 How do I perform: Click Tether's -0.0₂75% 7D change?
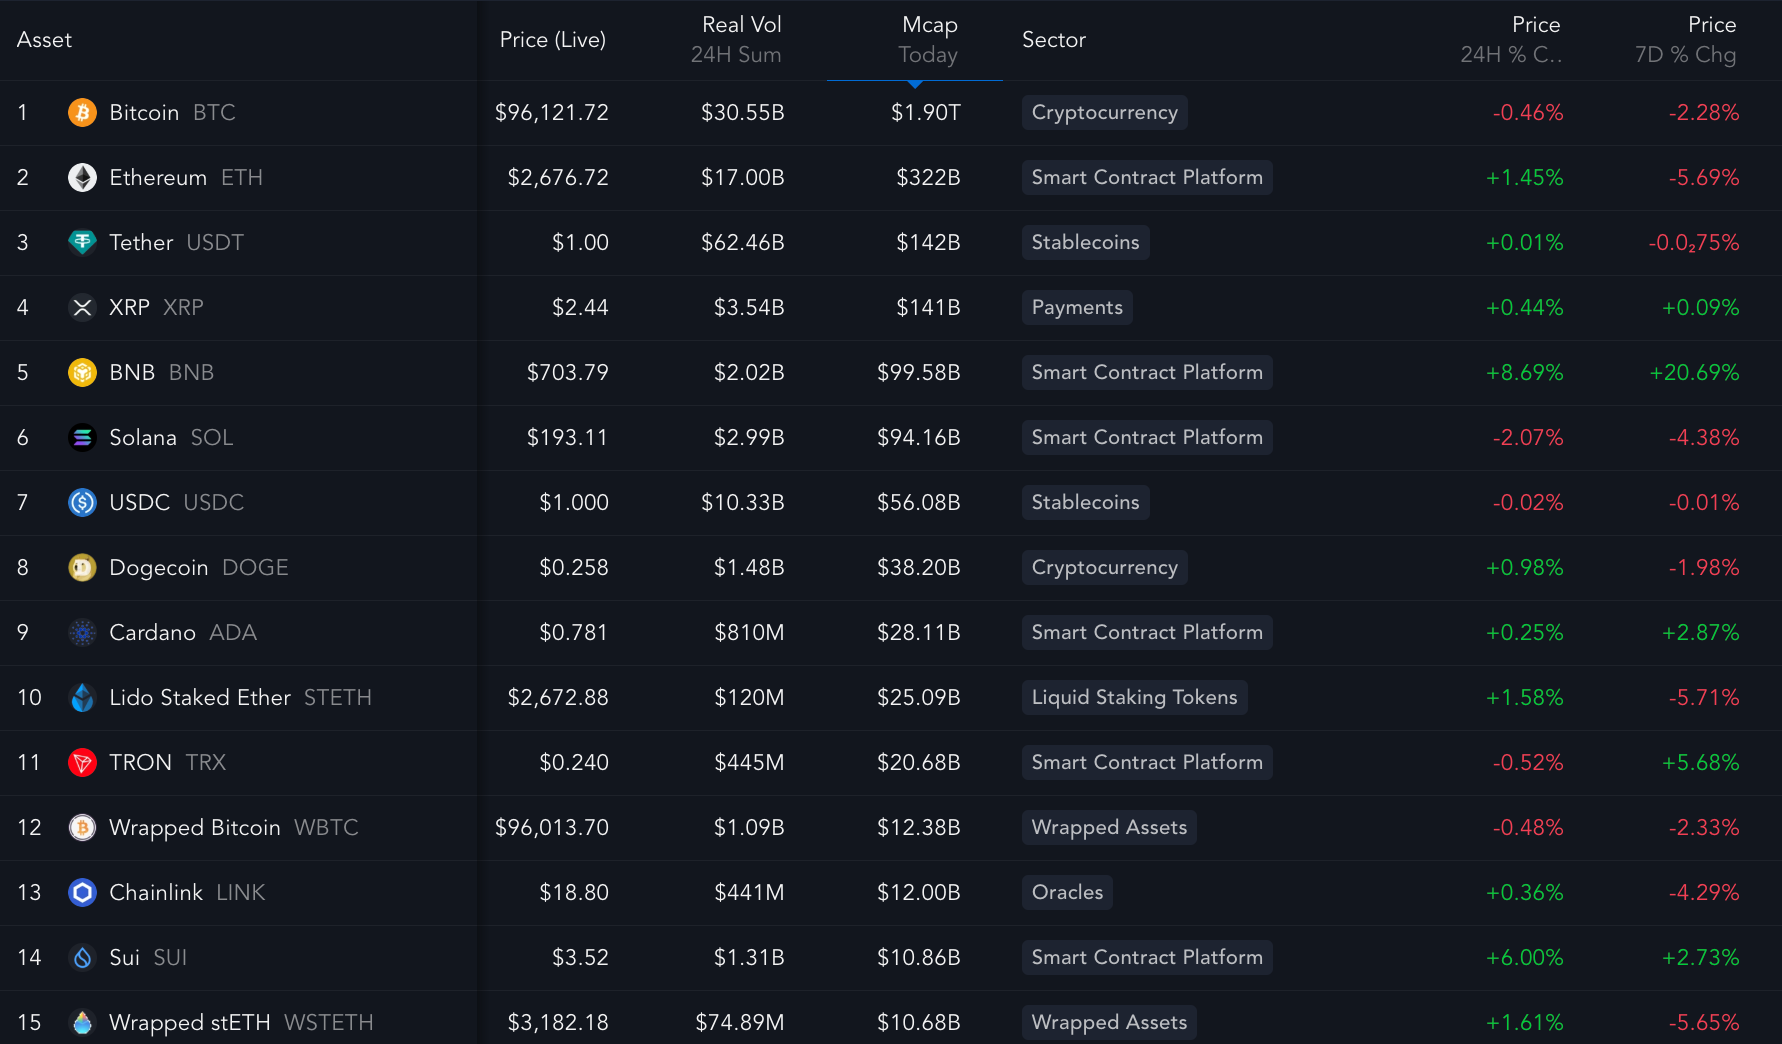tap(1694, 243)
